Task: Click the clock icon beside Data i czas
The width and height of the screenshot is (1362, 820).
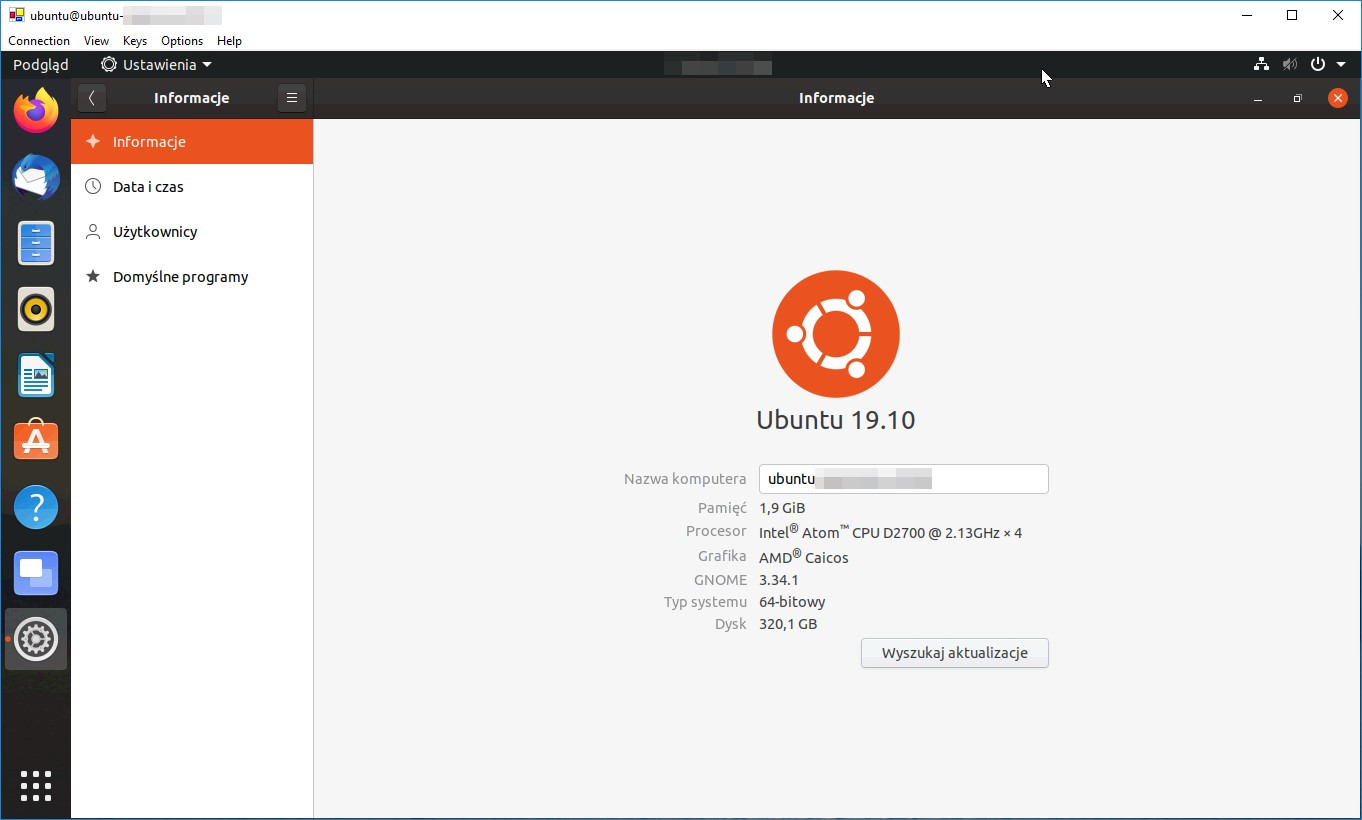Action: pos(93,186)
